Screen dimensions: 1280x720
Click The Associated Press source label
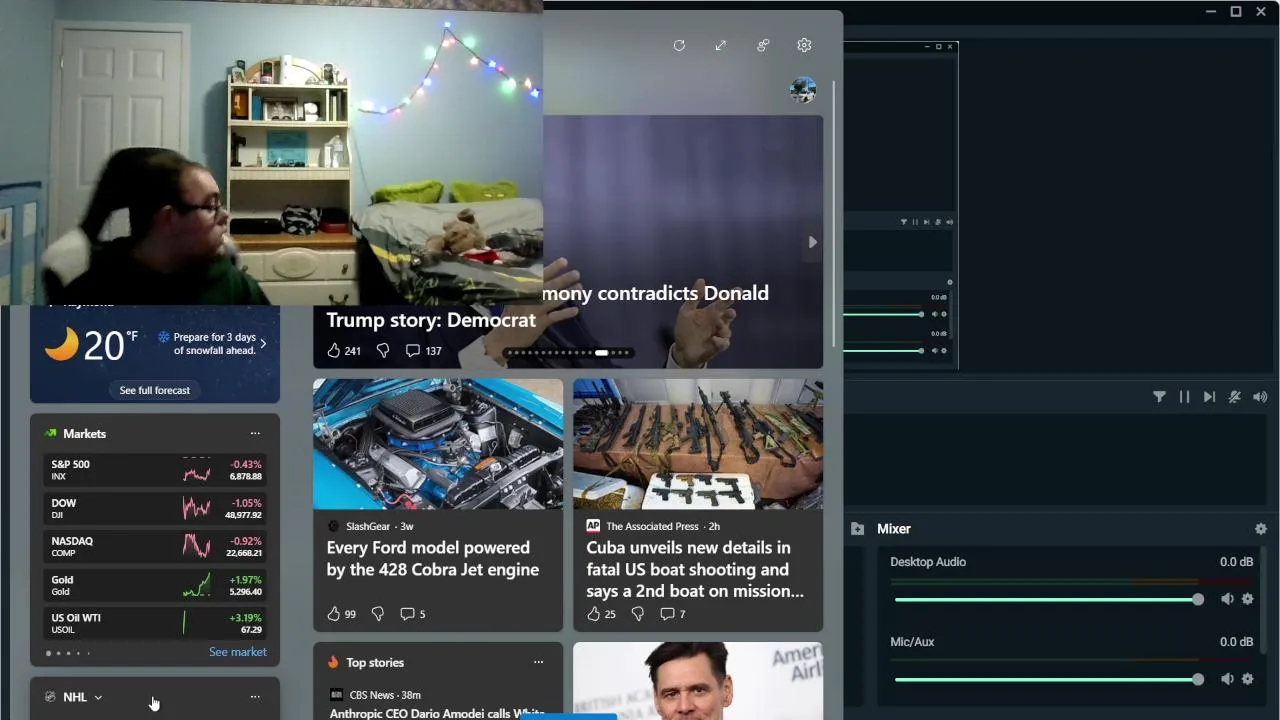652,526
